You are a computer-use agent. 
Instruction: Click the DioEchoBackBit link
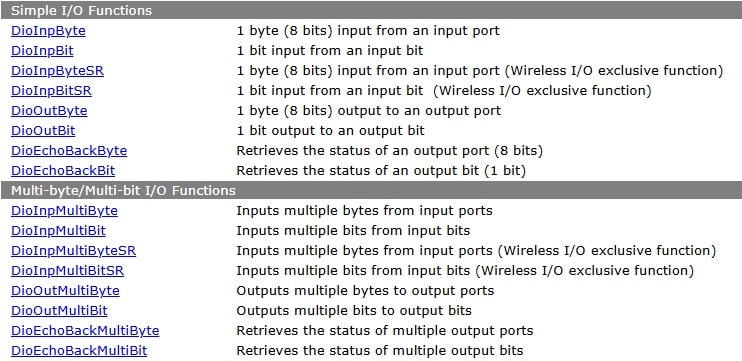point(63,171)
